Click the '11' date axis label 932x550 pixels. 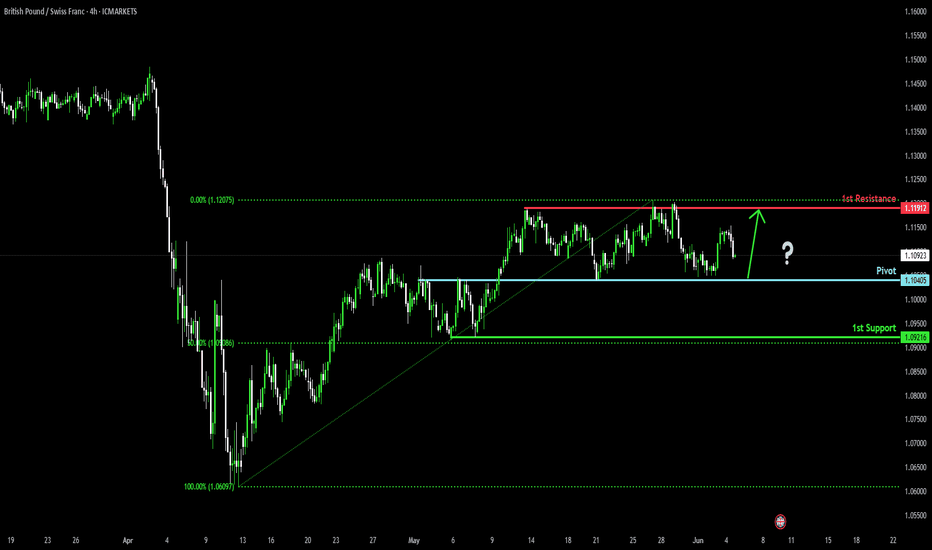(x=791, y=540)
